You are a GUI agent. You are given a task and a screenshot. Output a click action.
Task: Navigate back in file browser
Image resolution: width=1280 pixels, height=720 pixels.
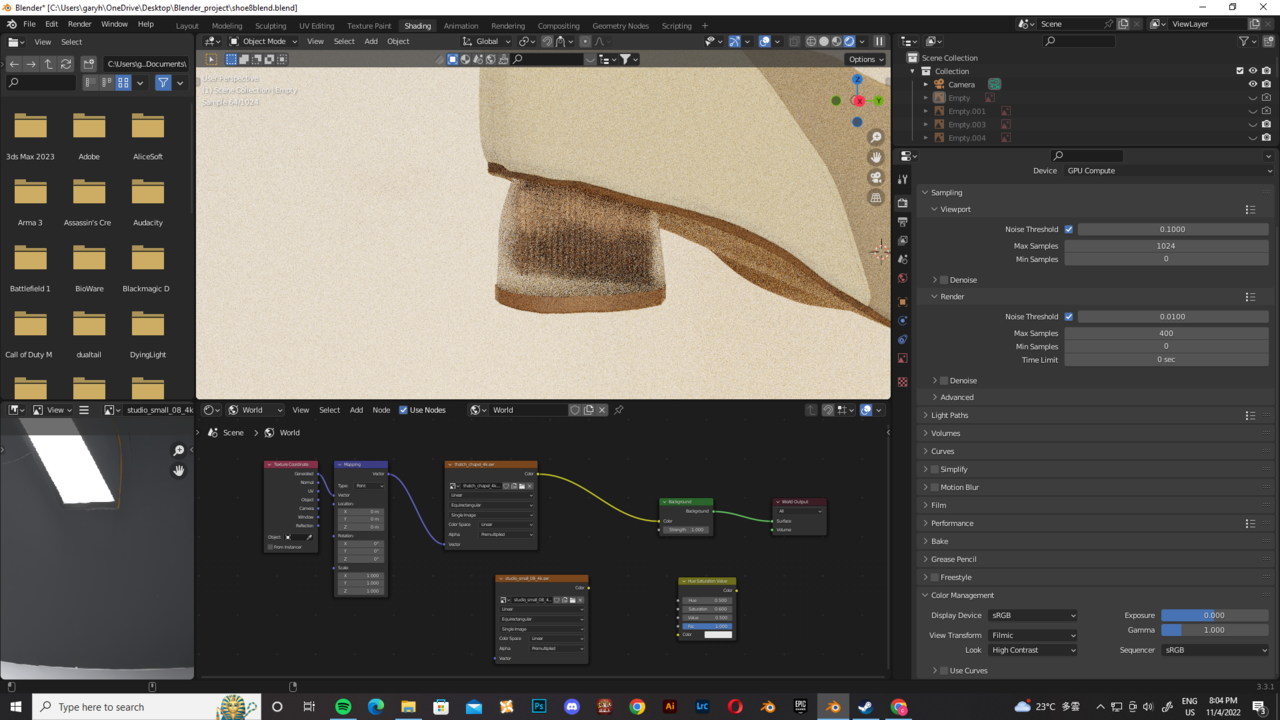click(x=14, y=64)
